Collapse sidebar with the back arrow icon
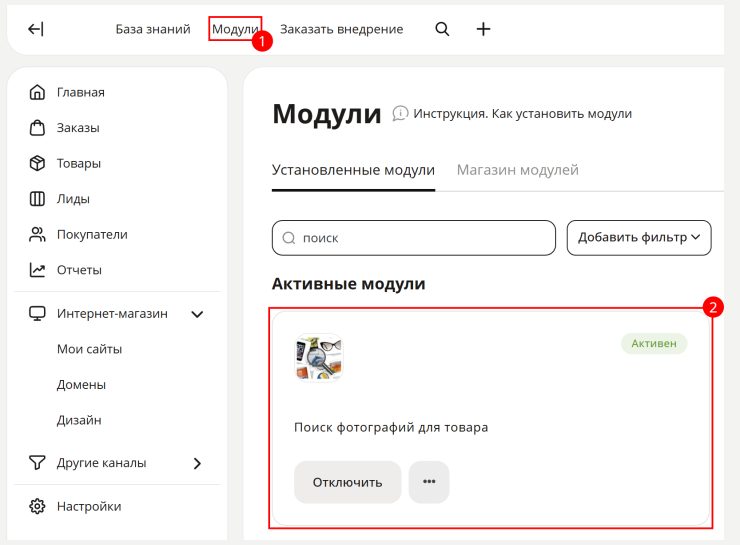The height and width of the screenshot is (545, 740). [x=36, y=29]
